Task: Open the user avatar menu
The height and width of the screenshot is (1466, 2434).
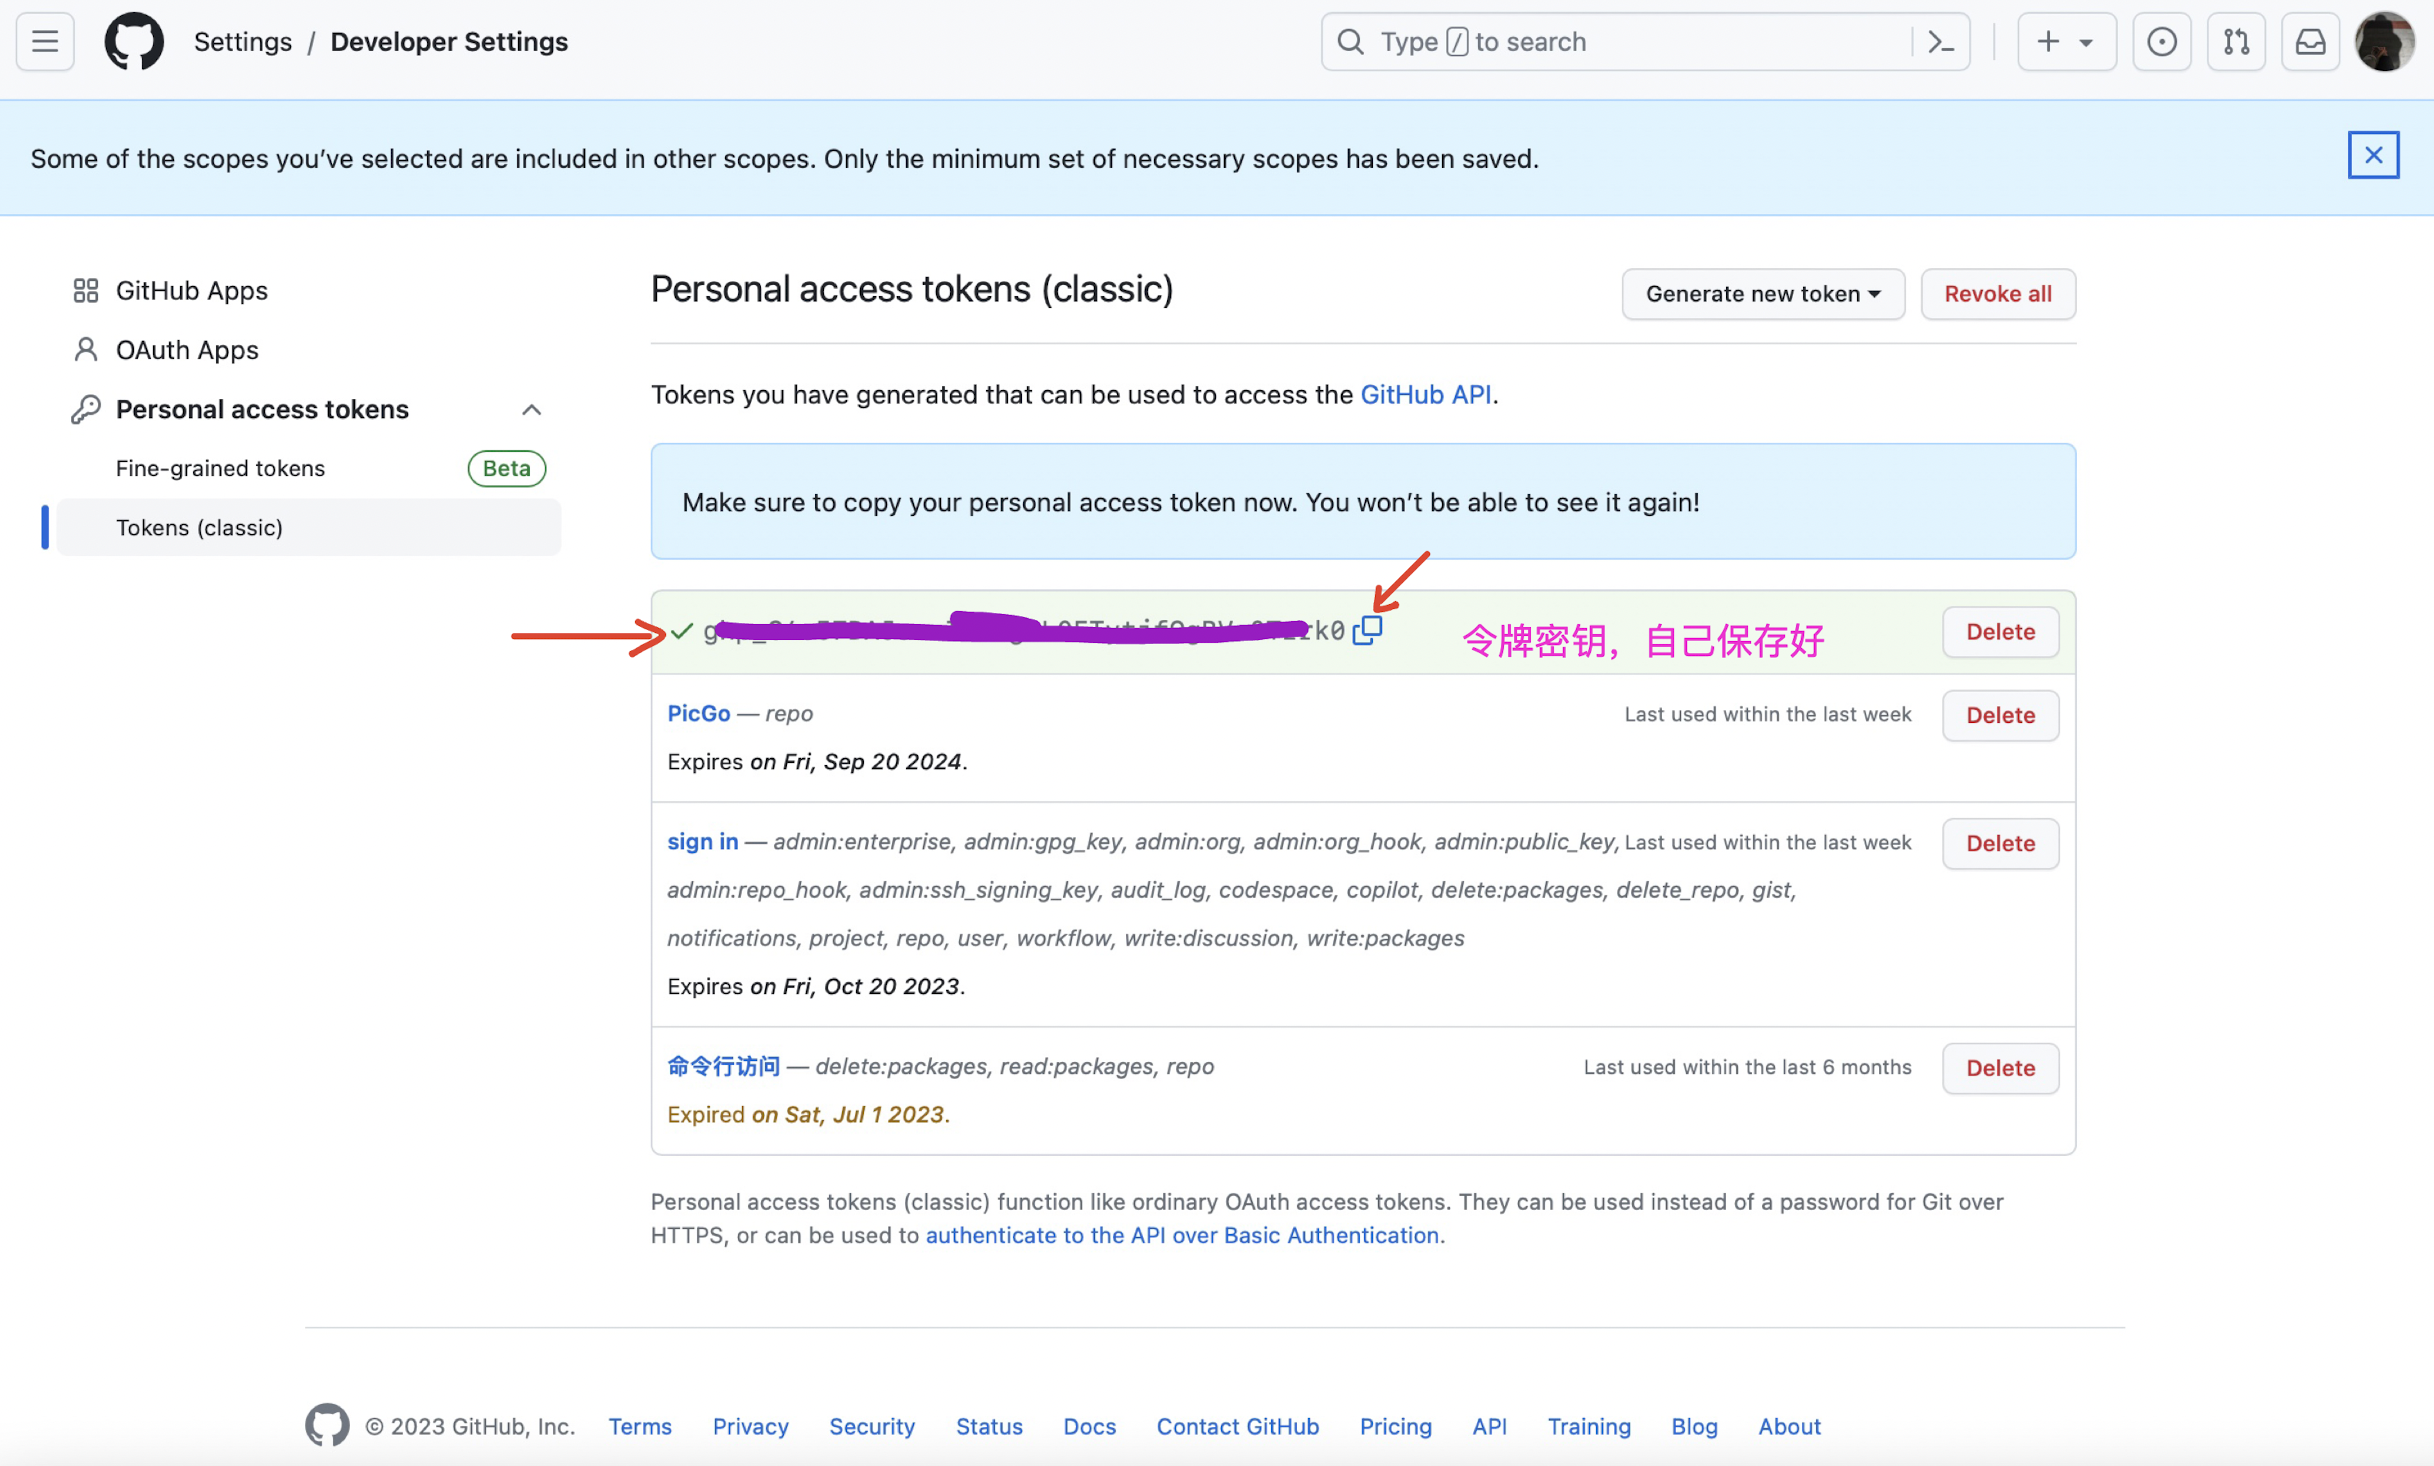Action: 2384,41
